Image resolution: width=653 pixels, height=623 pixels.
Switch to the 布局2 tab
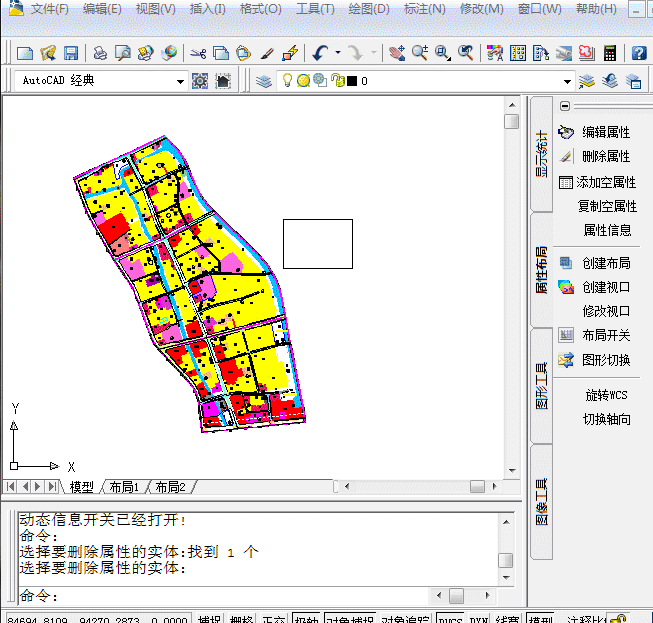(170, 486)
